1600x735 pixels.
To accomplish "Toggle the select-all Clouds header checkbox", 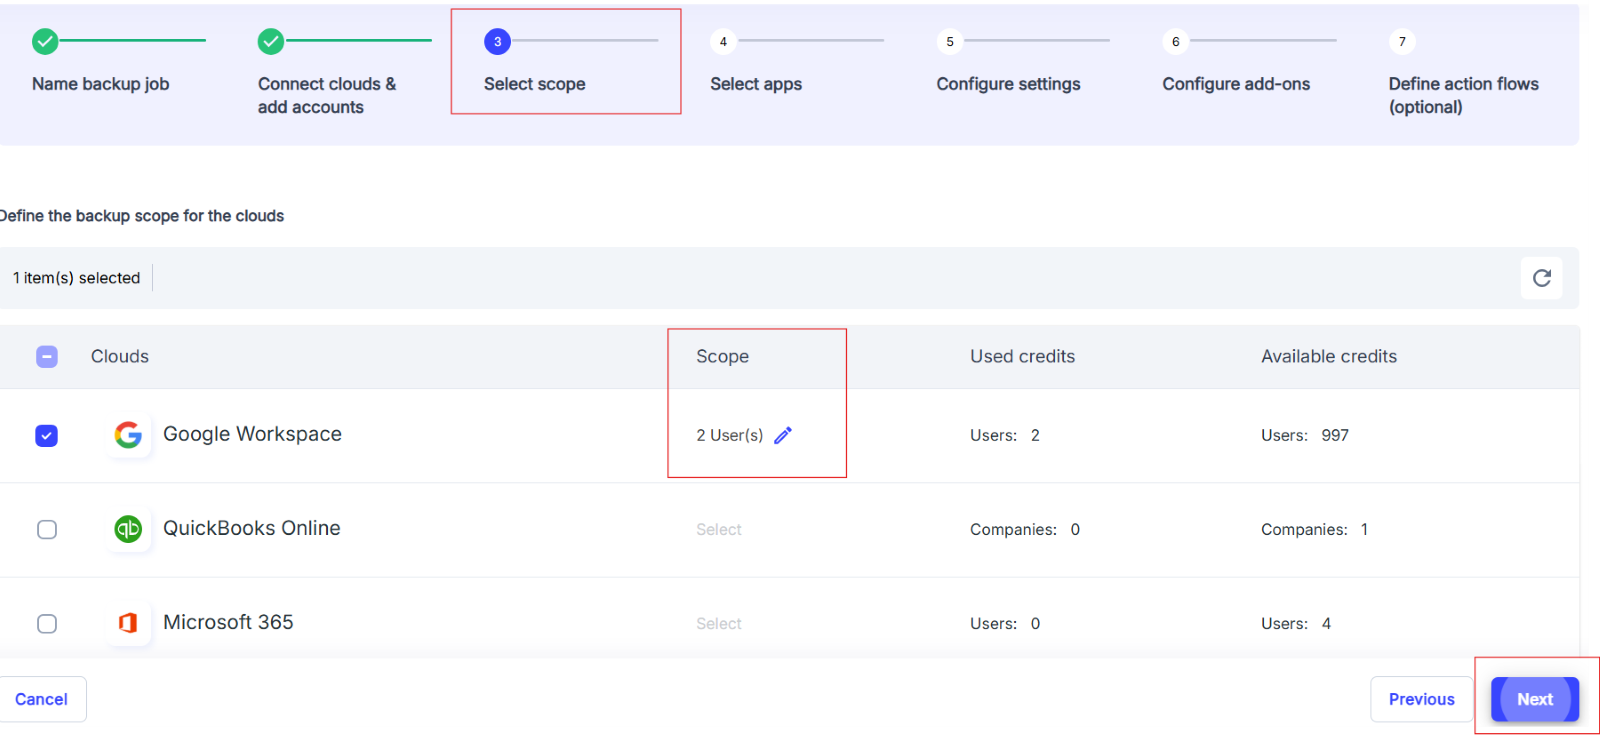I will [46, 357].
